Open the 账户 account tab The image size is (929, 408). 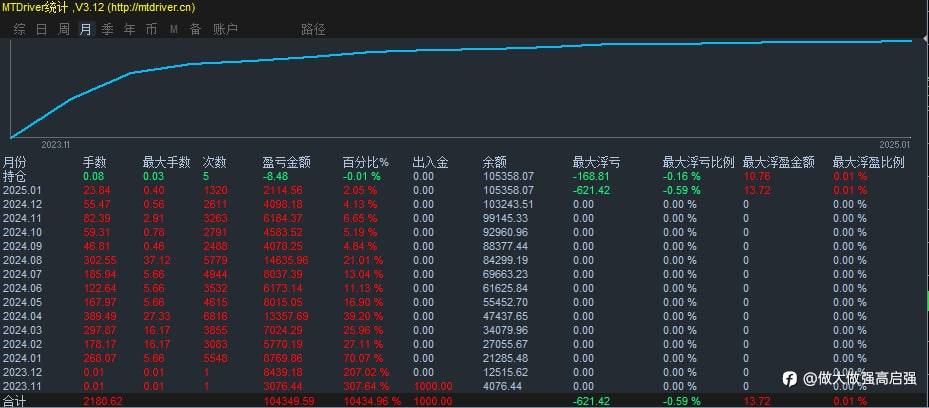pyautogui.click(x=225, y=29)
